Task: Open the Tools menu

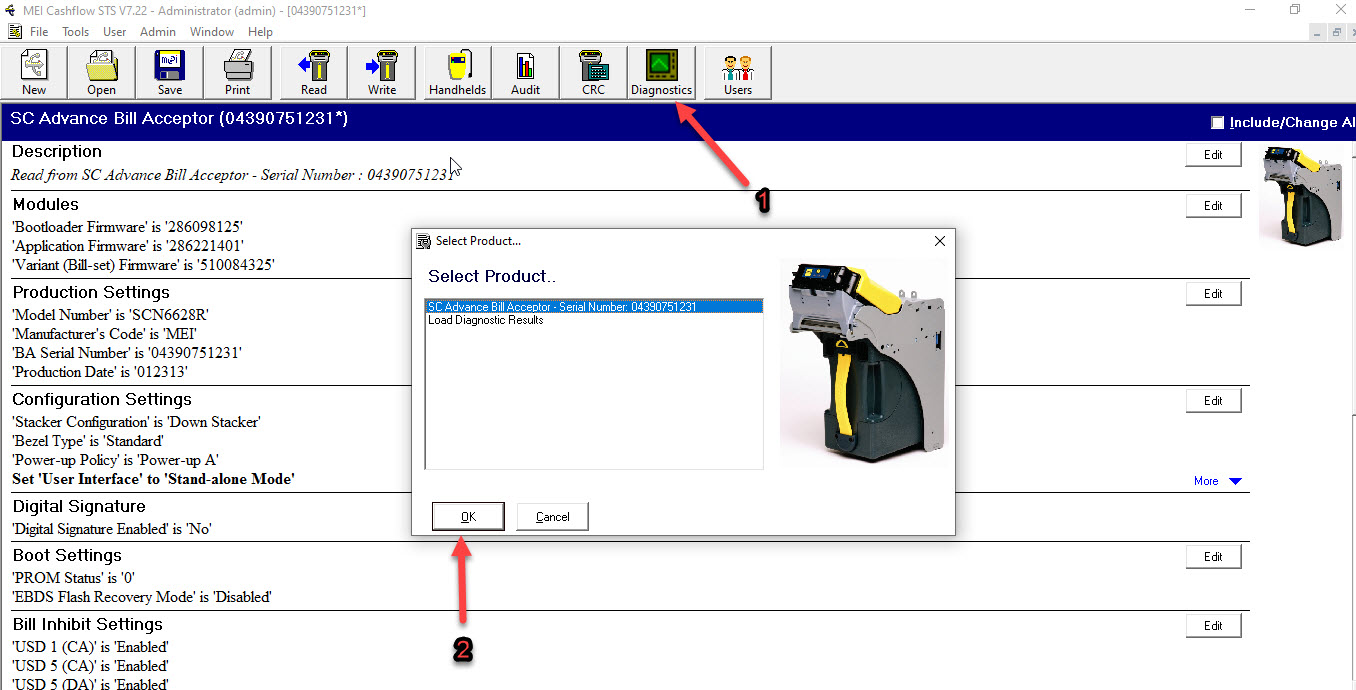Action: pyautogui.click(x=76, y=32)
